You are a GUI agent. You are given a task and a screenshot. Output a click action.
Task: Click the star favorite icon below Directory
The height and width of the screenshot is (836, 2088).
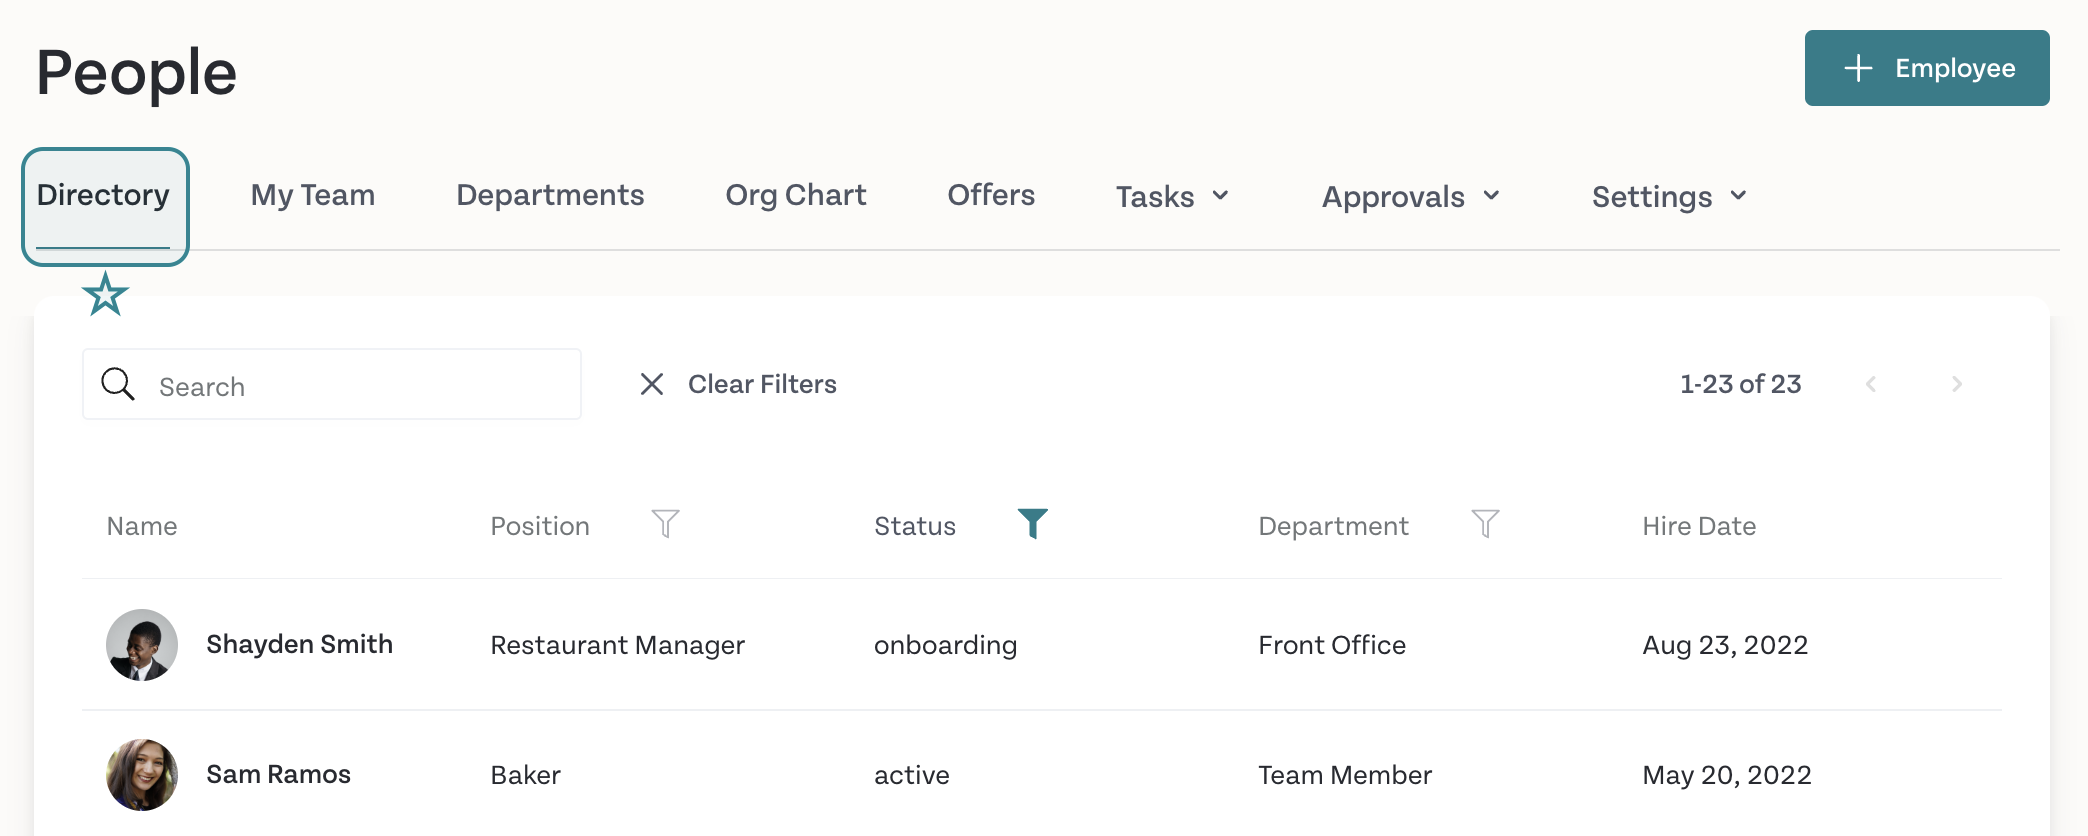(x=105, y=294)
